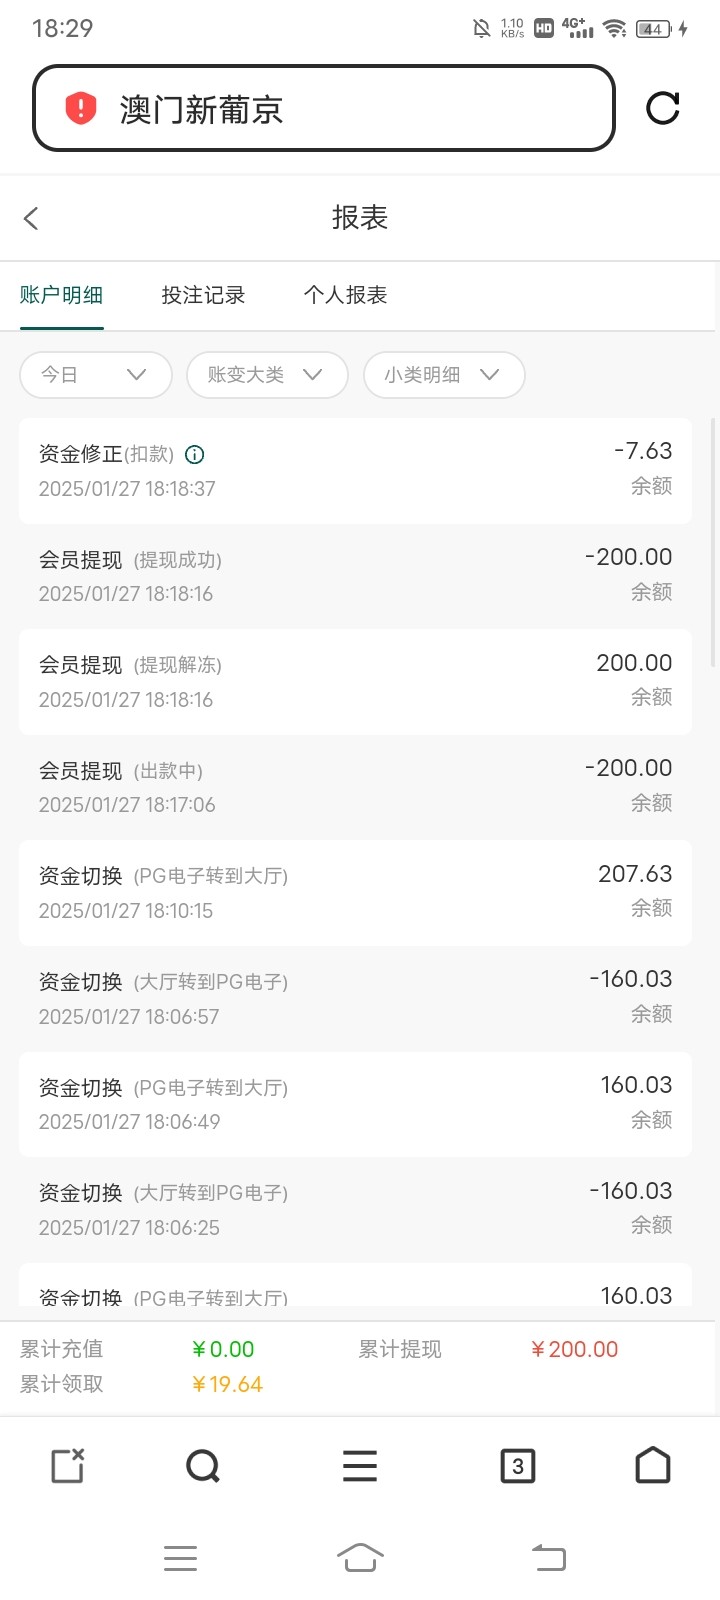The image size is (720, 1600).
Task: Tap info icon beside 资金修正(扣款)
Action: coord(195,455)
